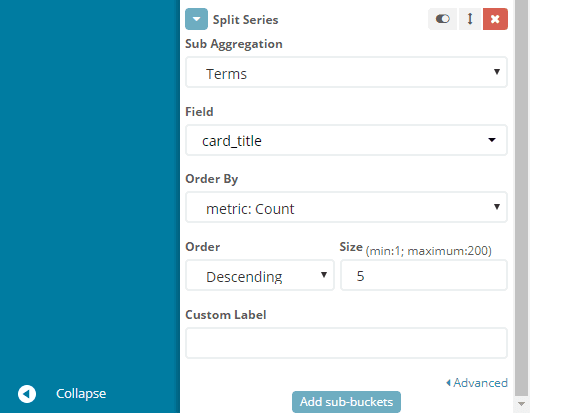The height and width of the screenshot is (413, 565).
Task: Click the Add sub-buckets button
Action: point(346,401)
